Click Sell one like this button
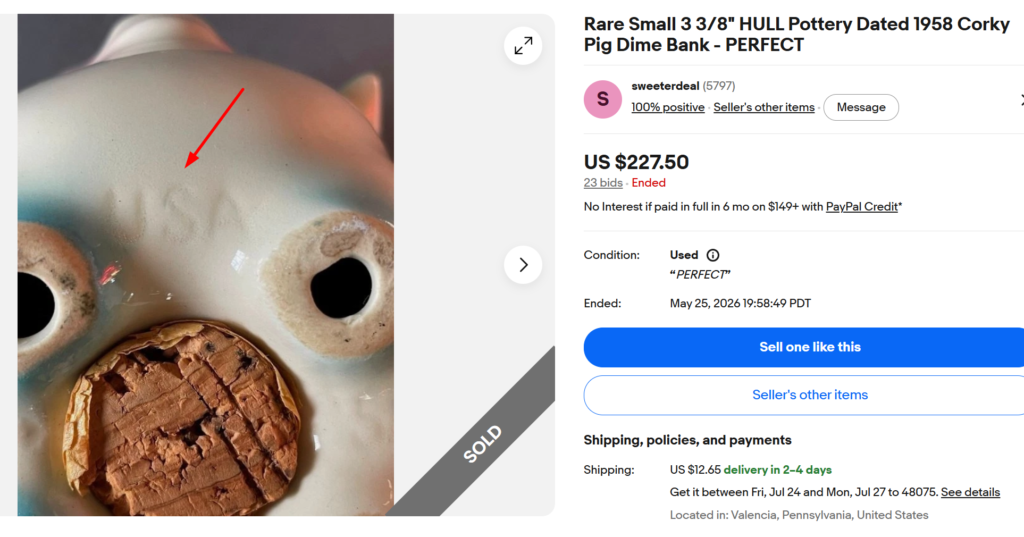 810,347
